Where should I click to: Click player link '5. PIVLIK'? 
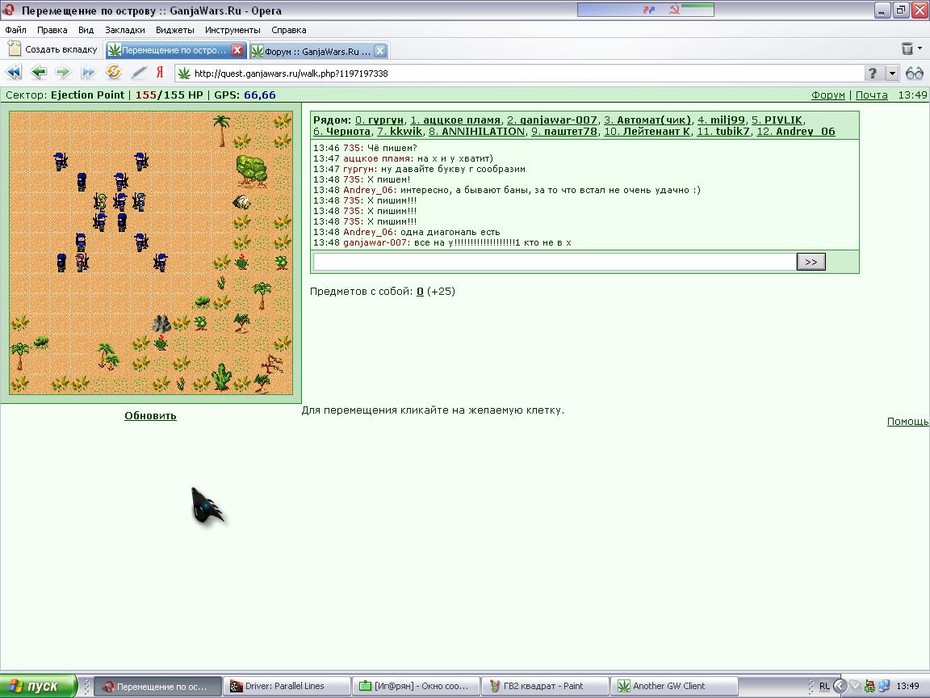(778, 120)
